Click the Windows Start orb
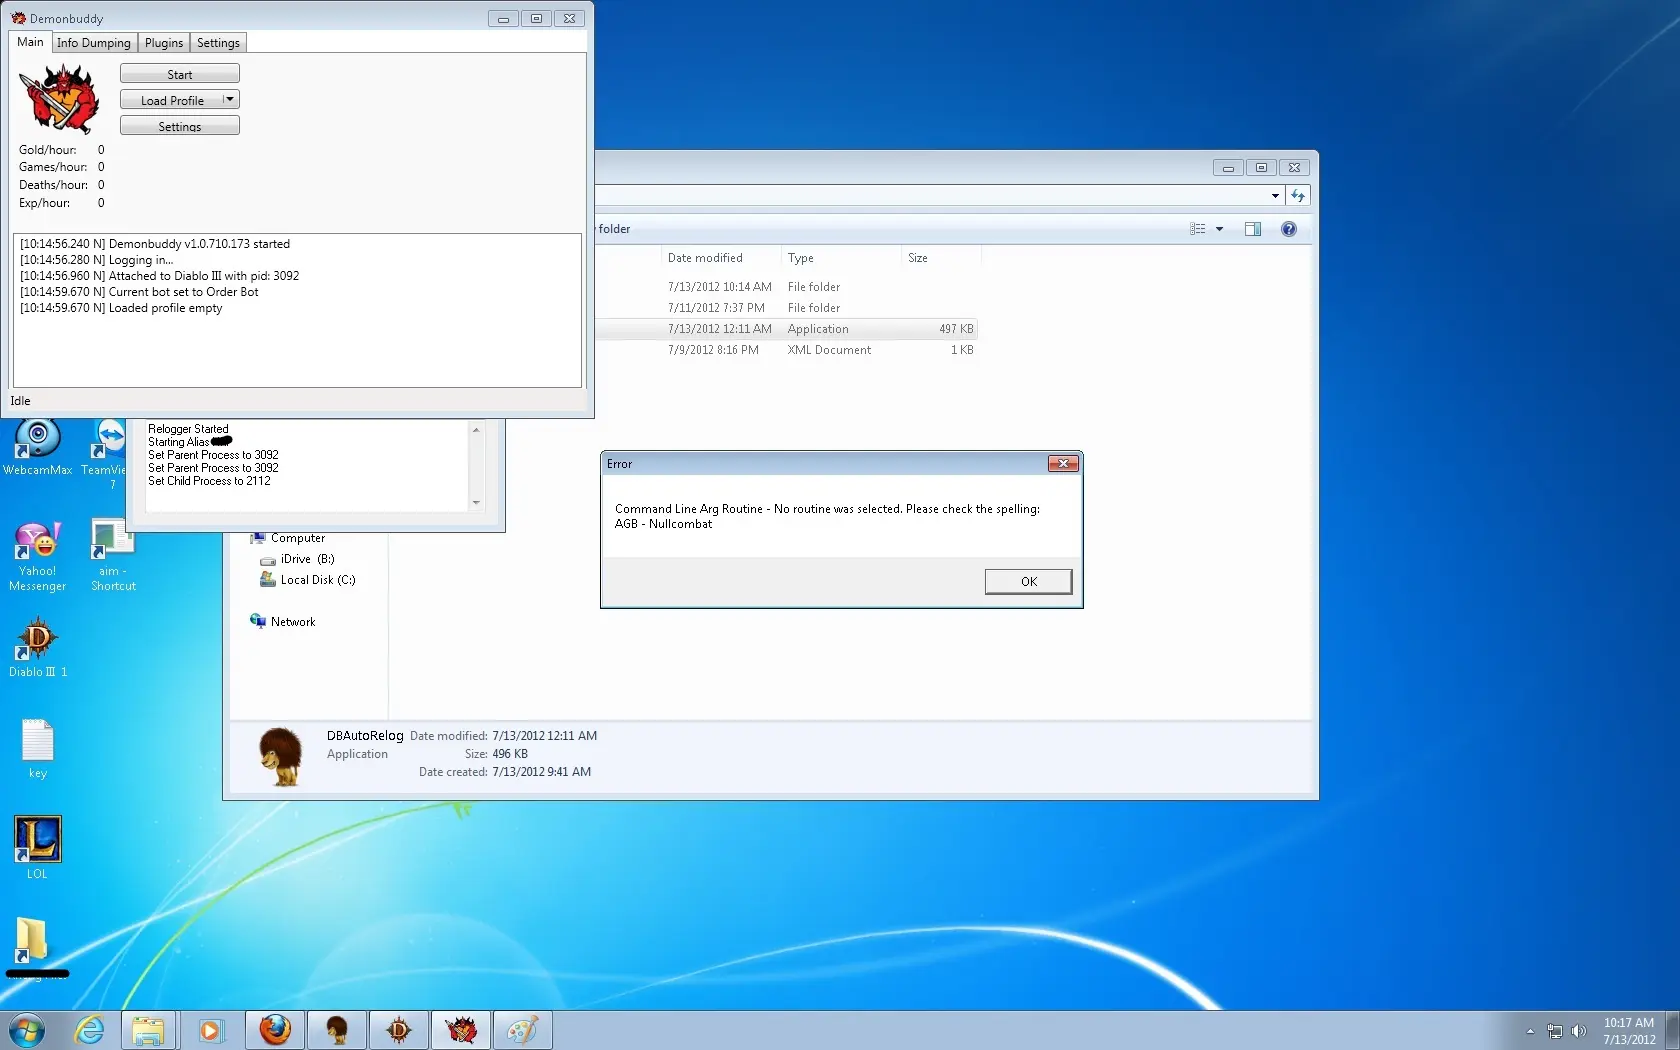1680x1050 pixels. pos(27,1030)
